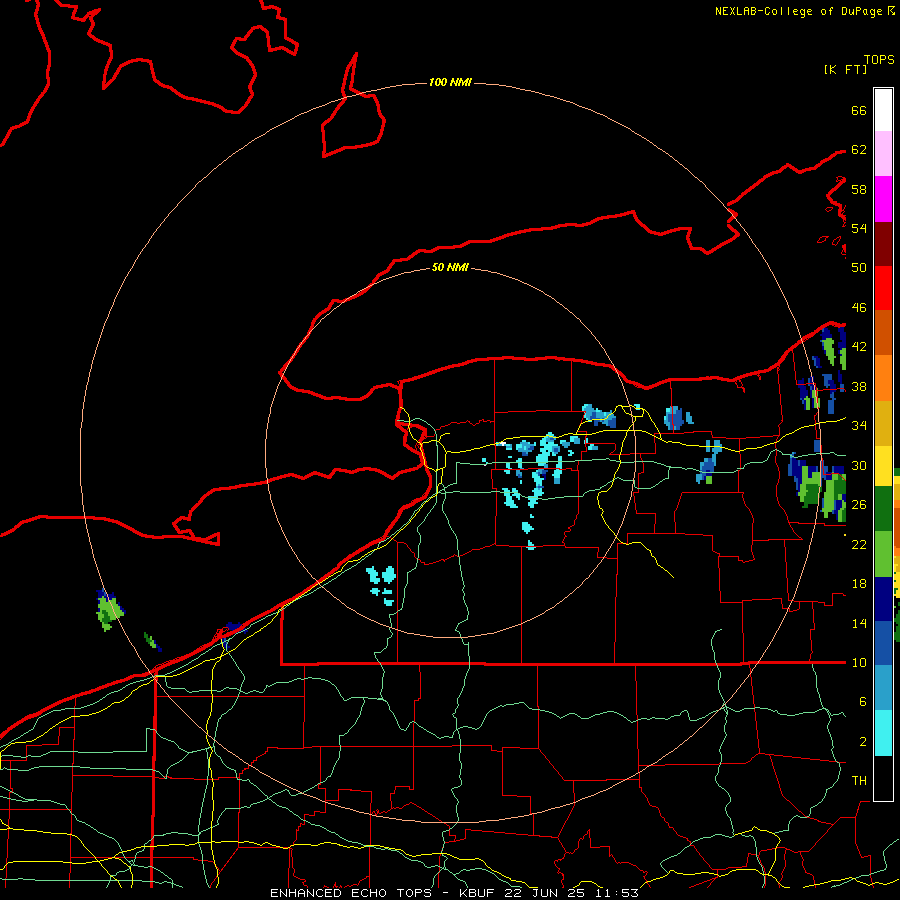Choose the light blue legend swatch
900x900 pixels.
click(883, 688)
